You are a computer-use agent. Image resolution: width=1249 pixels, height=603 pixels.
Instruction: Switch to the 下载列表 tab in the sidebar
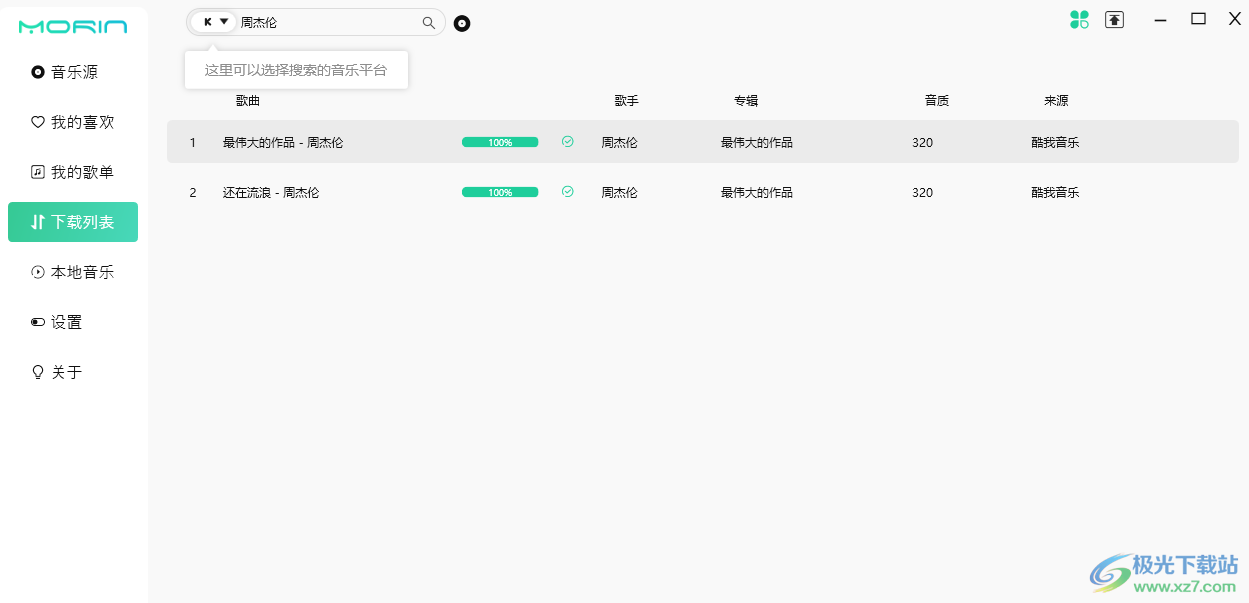click(x=73, y=221)
